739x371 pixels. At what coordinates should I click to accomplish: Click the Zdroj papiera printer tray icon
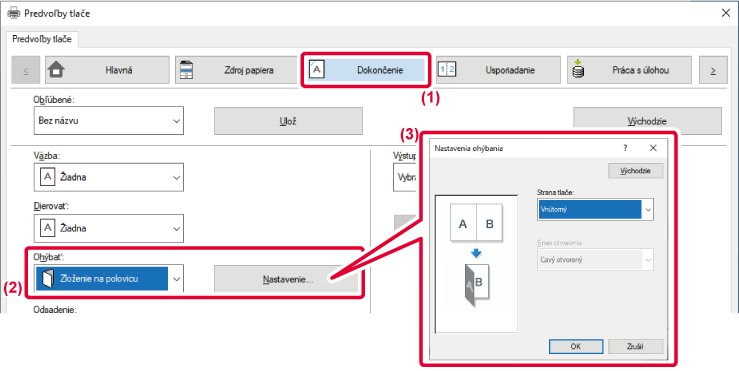pyautogui.click(x=187, y=70)
